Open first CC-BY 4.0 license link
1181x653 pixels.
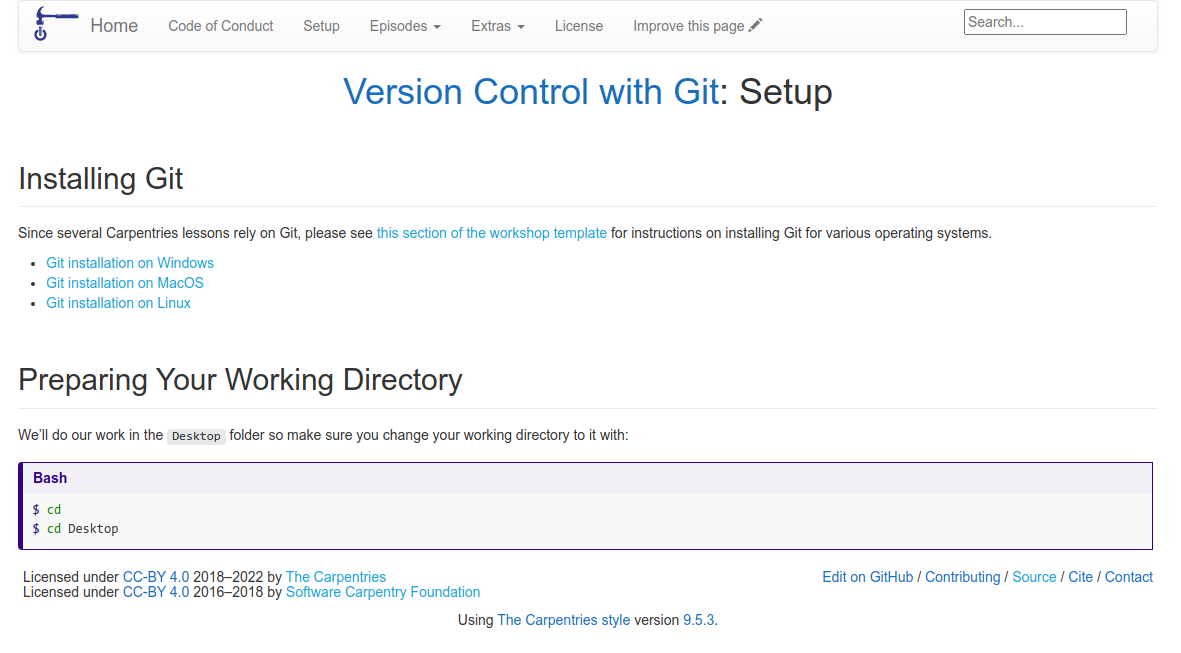pos(156,577)
